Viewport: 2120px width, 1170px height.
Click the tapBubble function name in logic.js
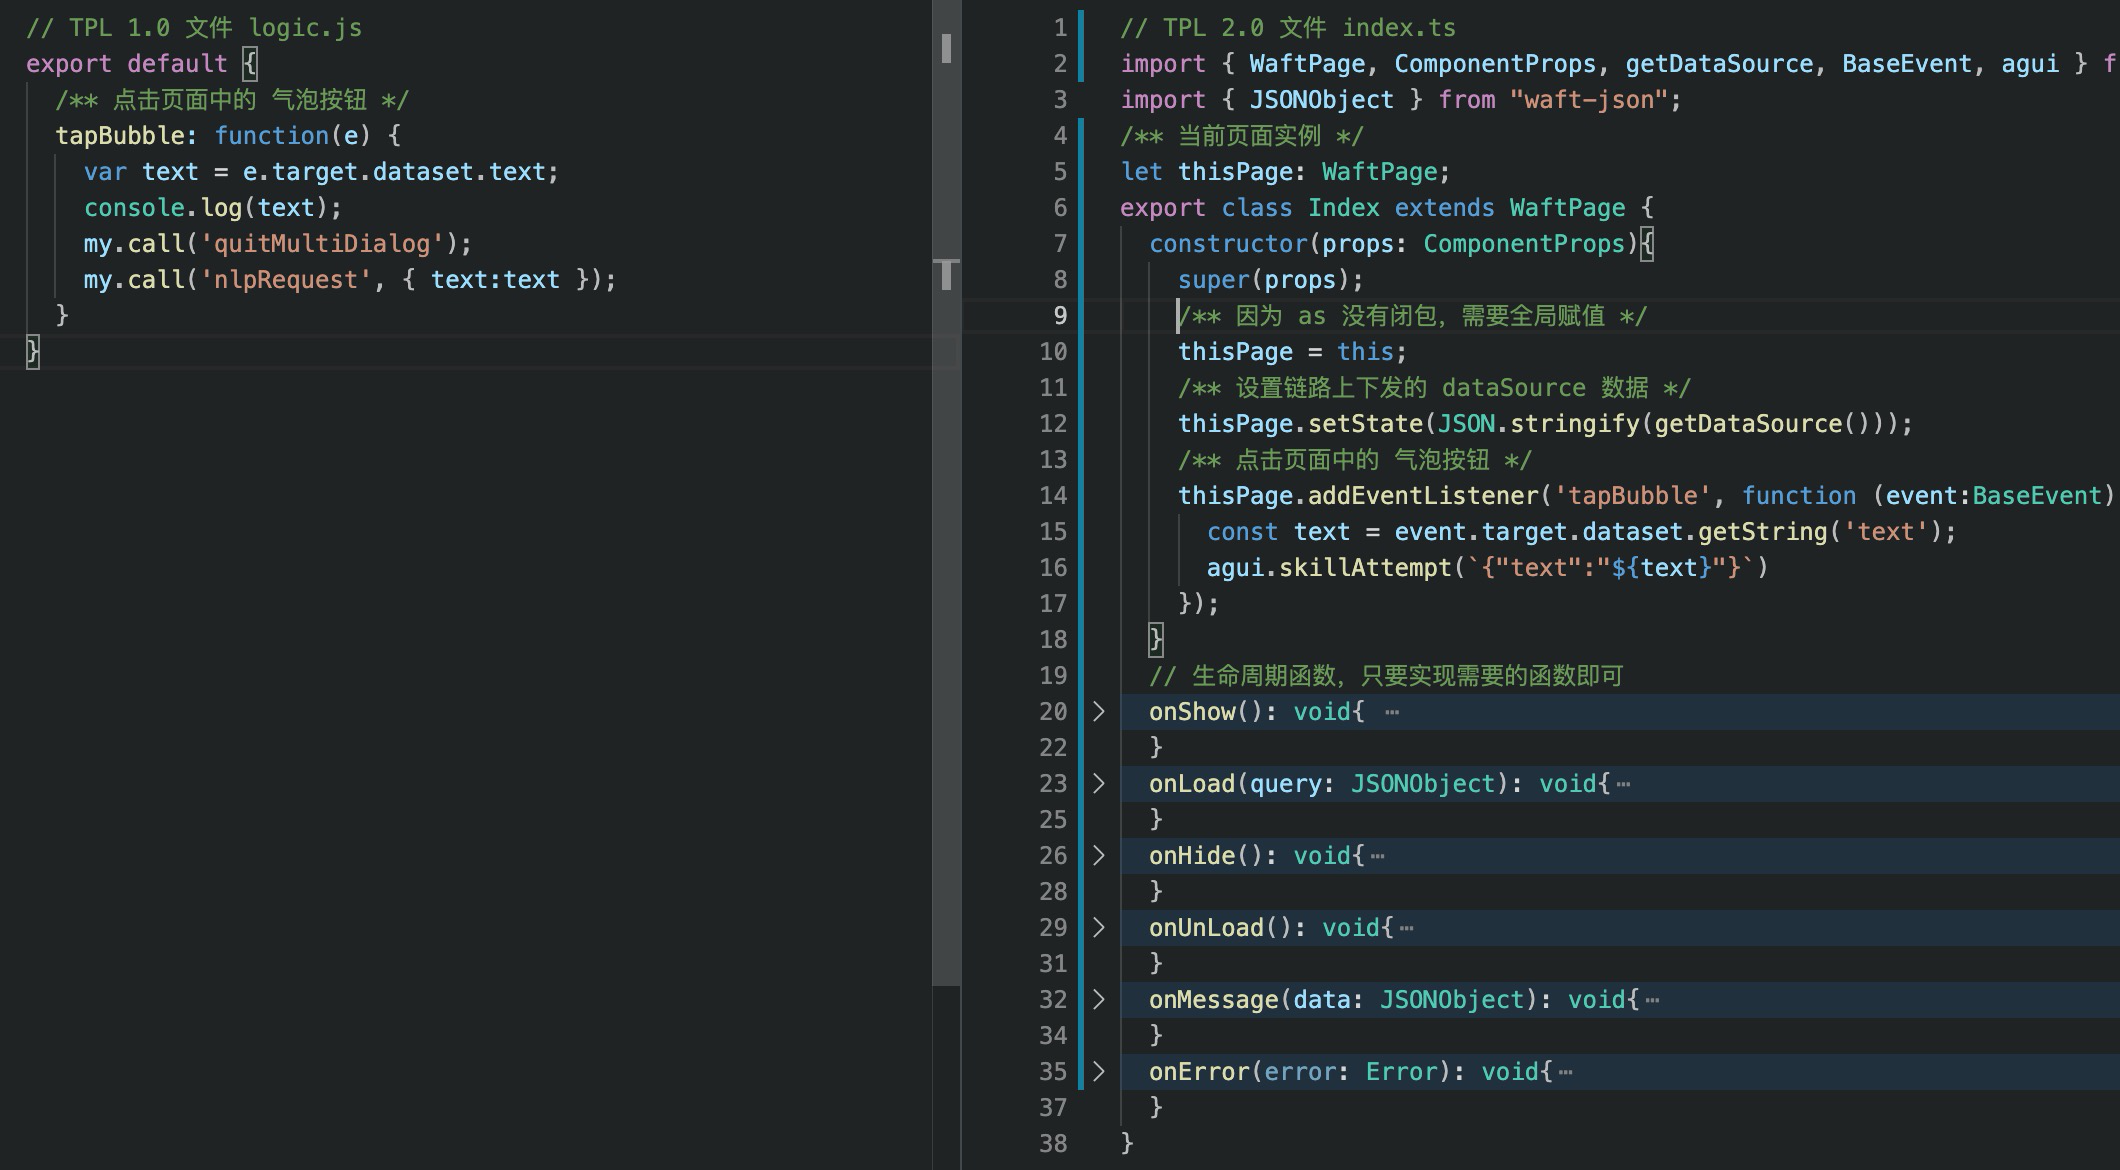[119, 136]
